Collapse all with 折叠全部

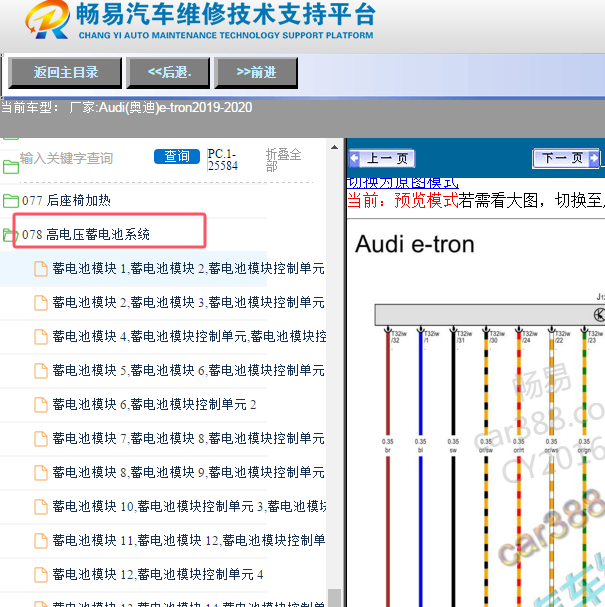pos(283,159)
